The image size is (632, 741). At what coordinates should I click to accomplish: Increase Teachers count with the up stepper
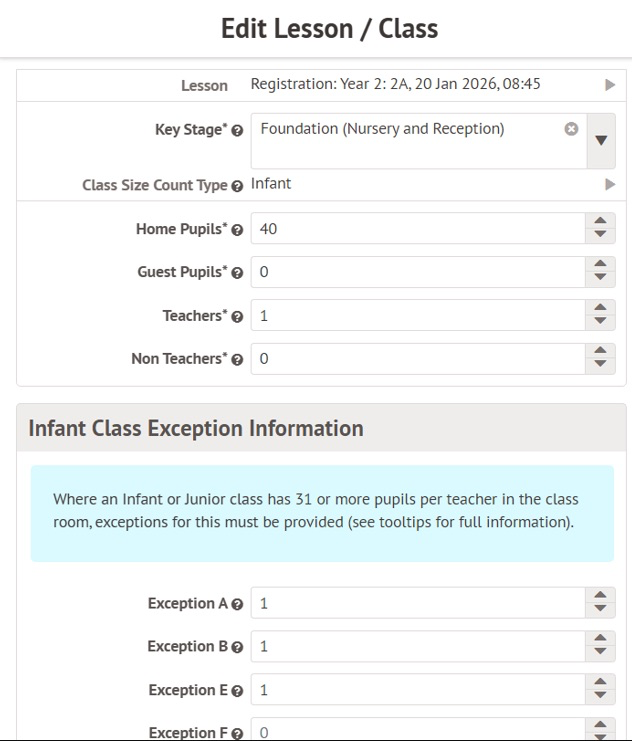(600, 309)
